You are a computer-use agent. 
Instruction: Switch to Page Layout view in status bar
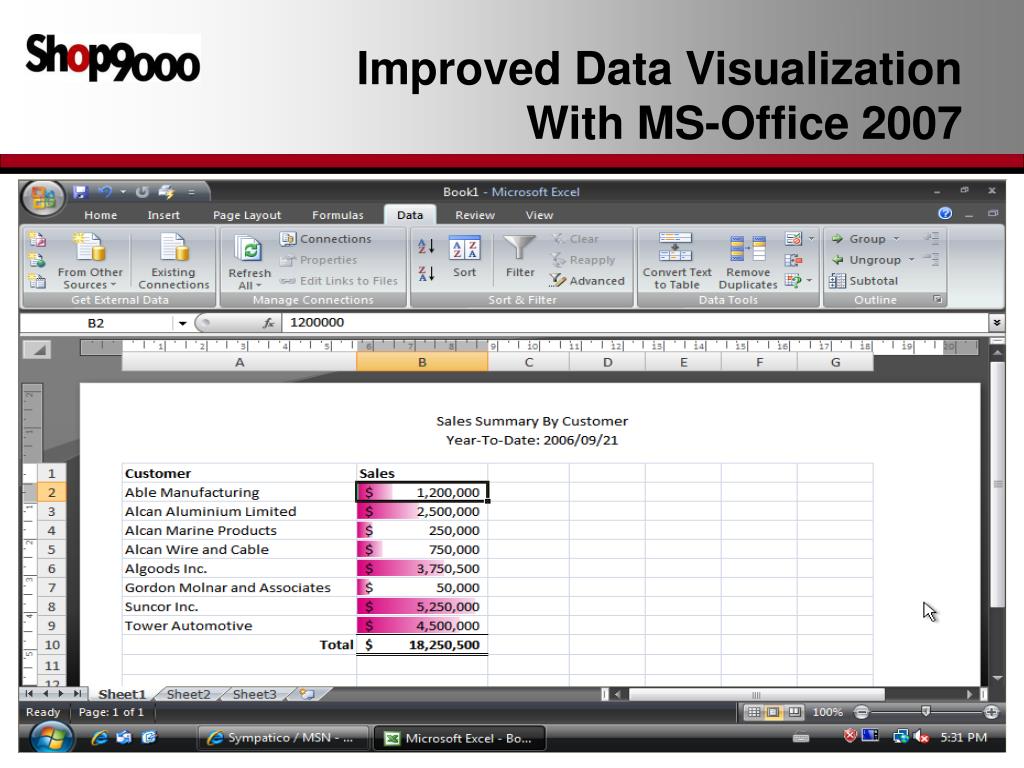click(773, 712)
